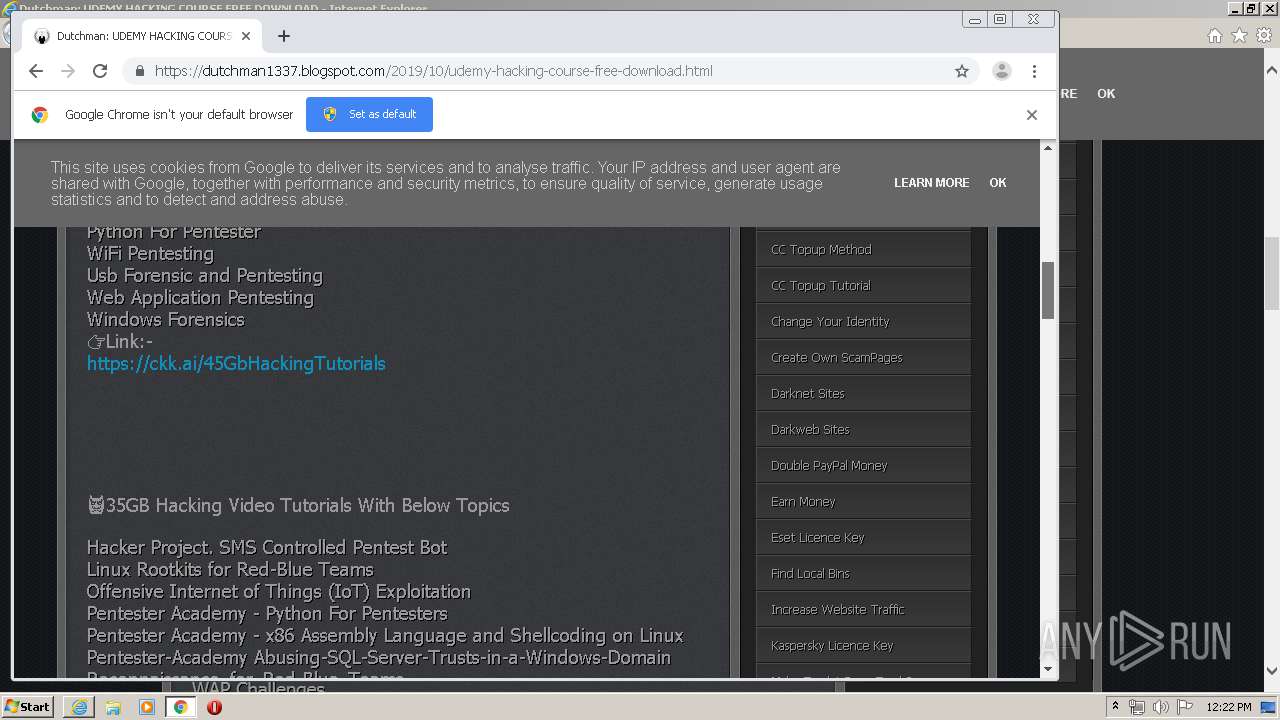1280x720 pixels.
Task: Open Windows Explorer folder taskbar icon
Action: [x=113, y=707]
